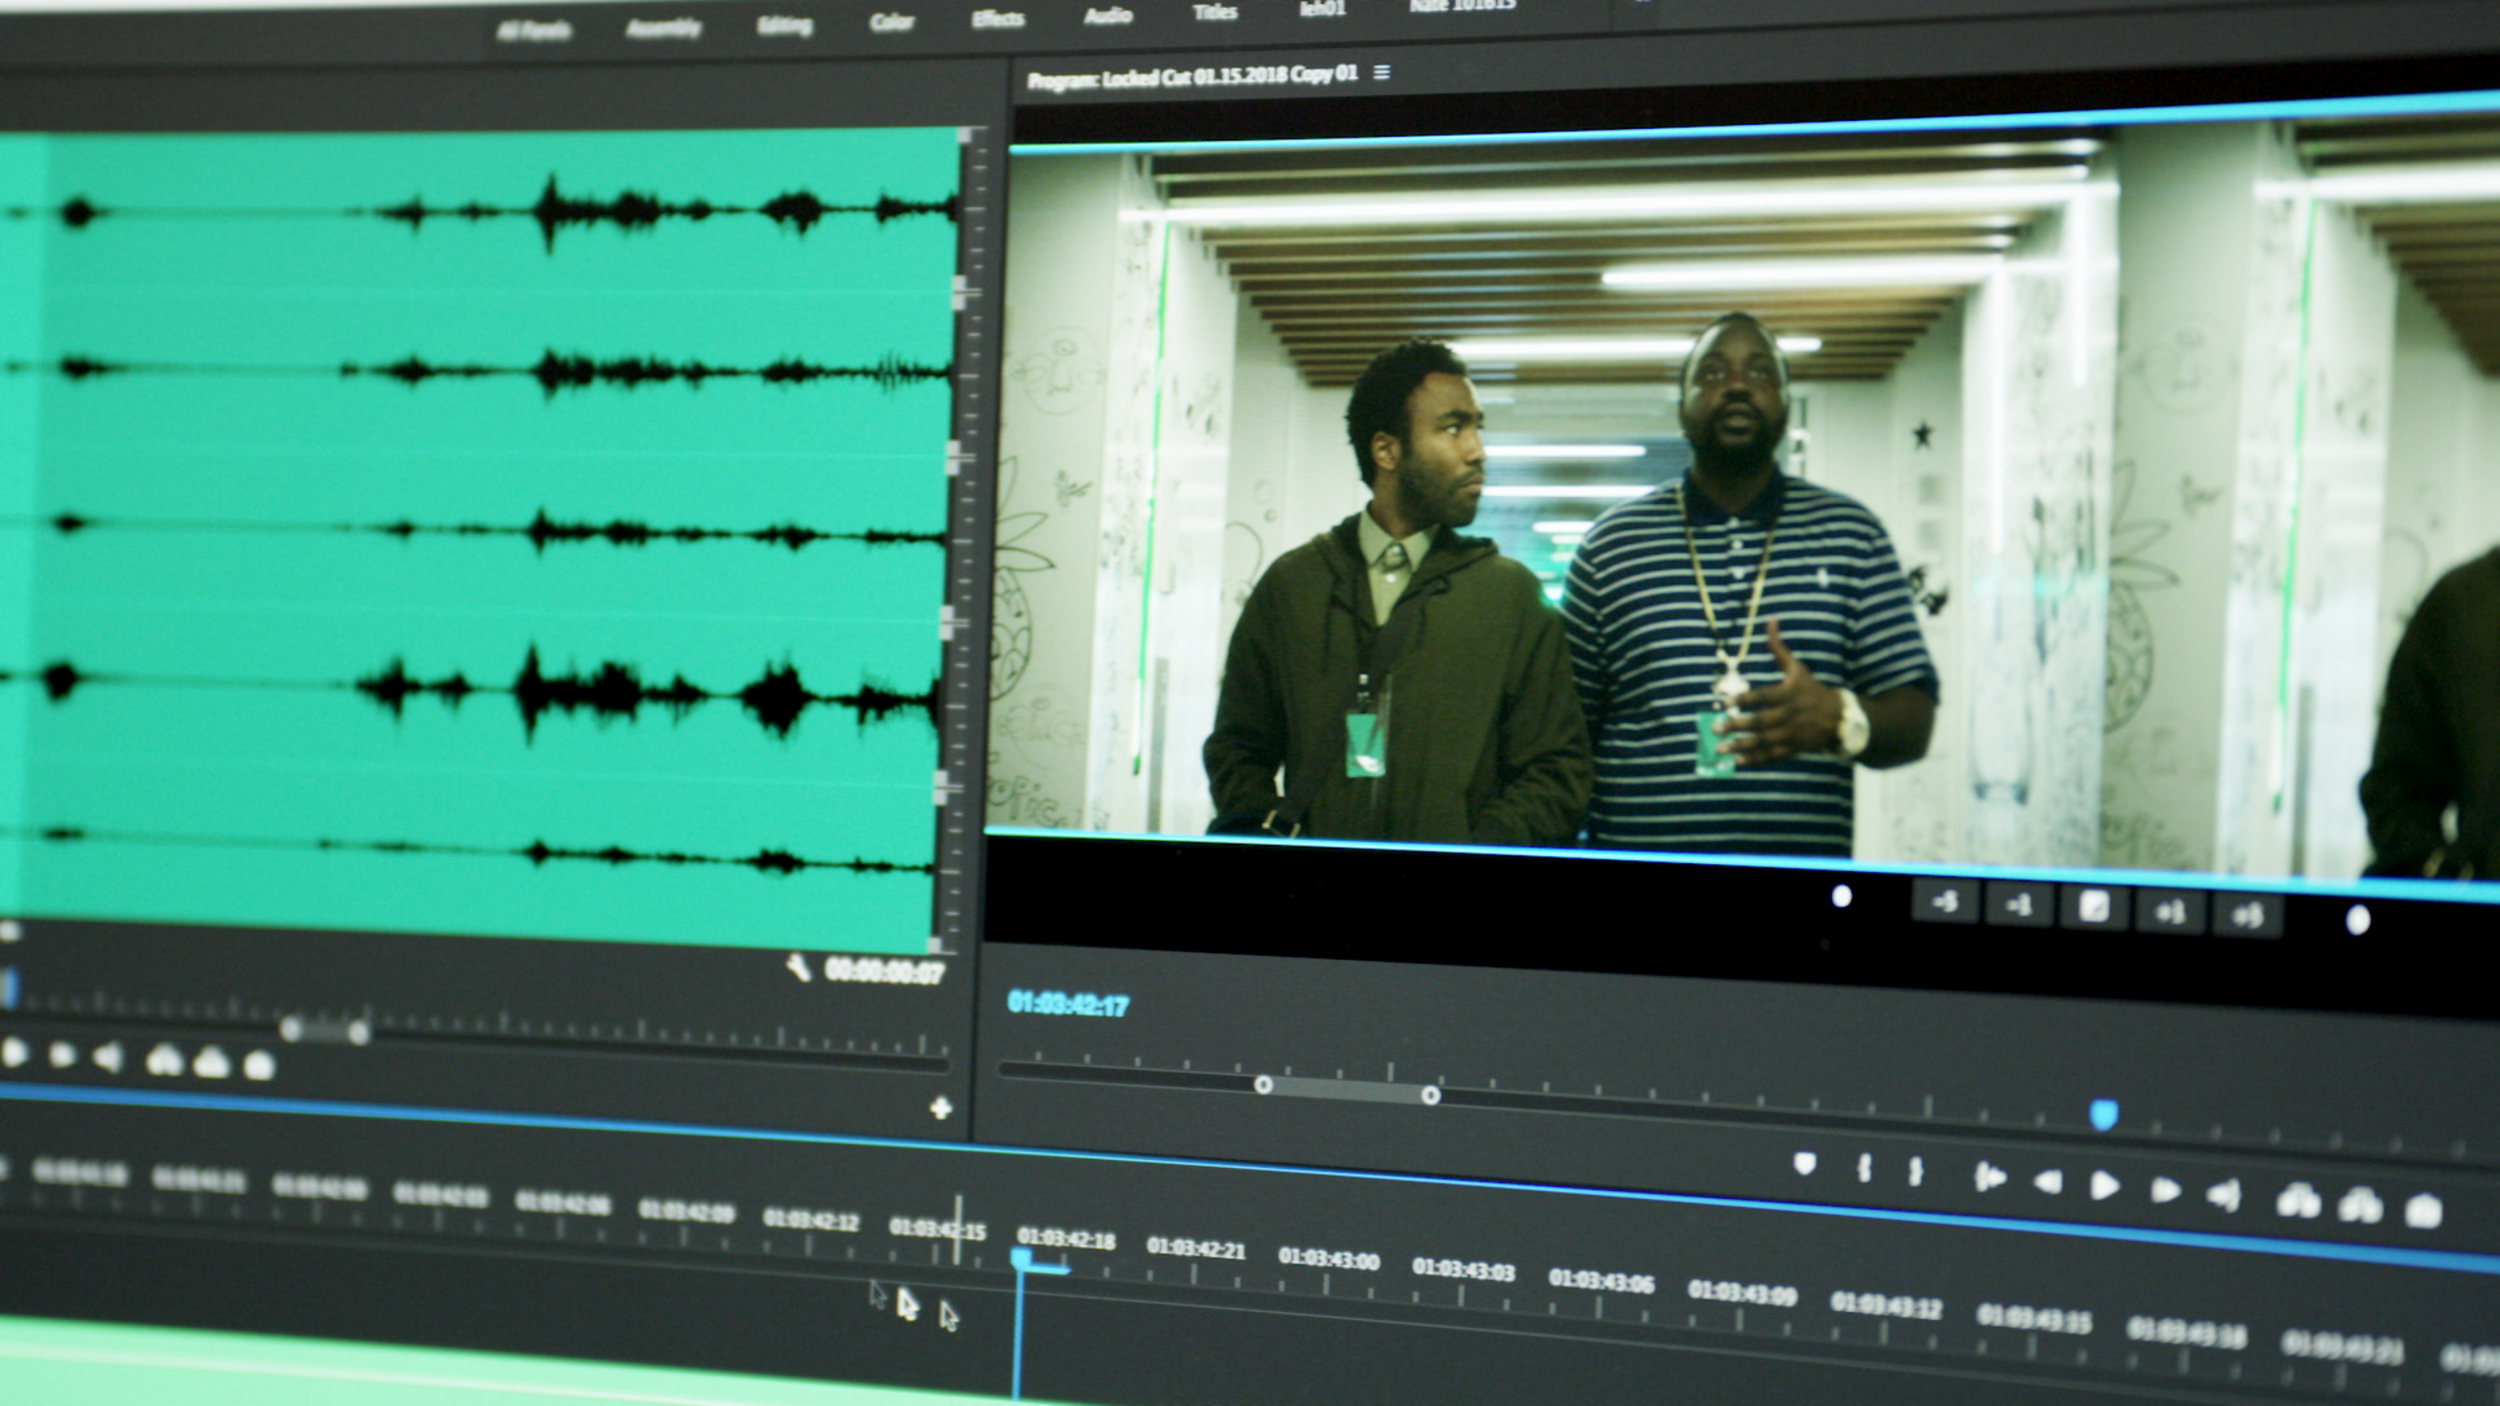Click timeline ruler at 01:03:42:15
The width and height of the screenshot is (2500, 1406).
pos(938,1229)
